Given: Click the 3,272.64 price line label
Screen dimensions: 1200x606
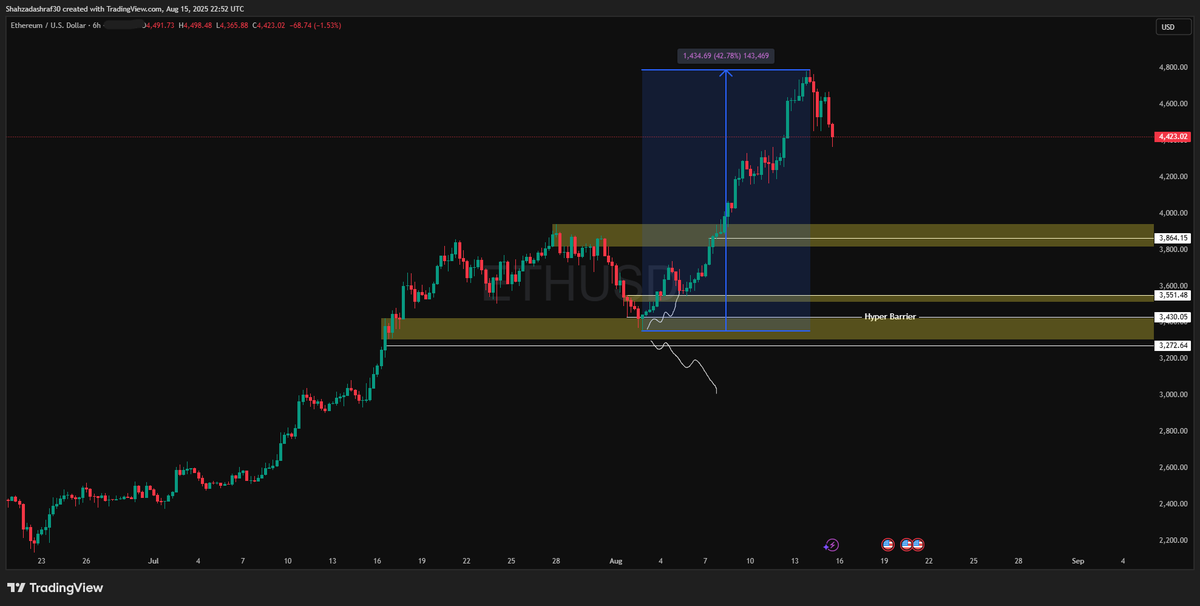Looking at the screenshot, I should tap(1172, 345).
